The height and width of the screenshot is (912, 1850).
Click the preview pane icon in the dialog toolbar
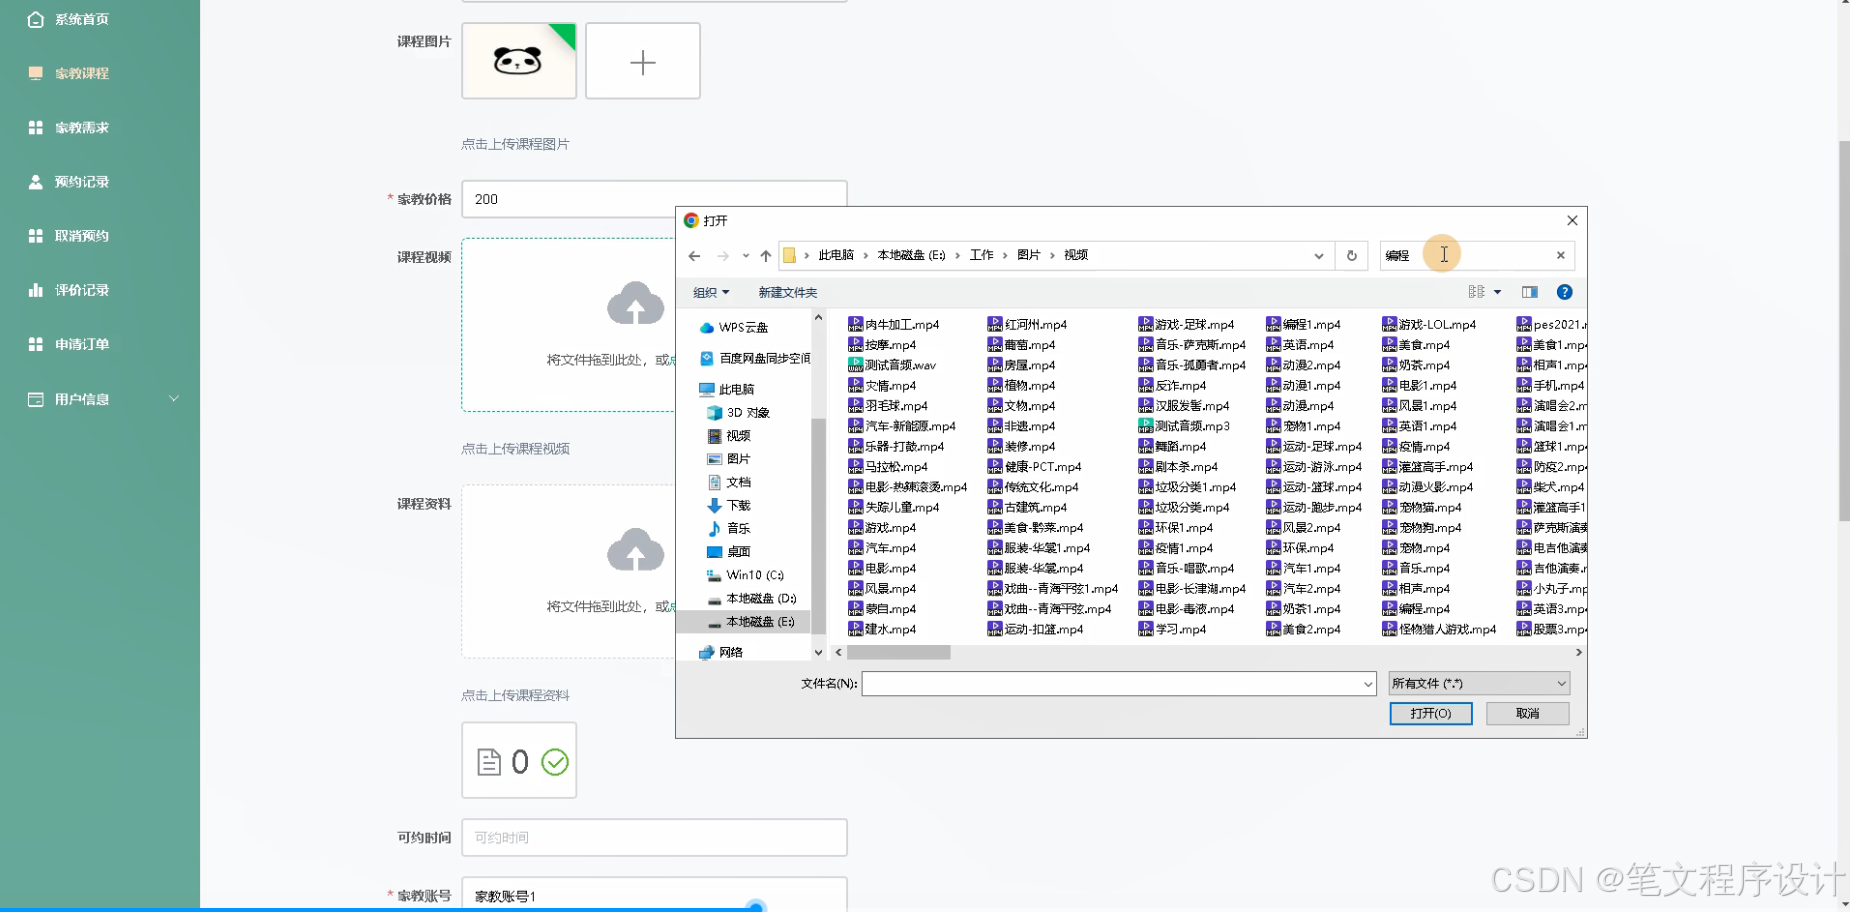click(1529, 292)
